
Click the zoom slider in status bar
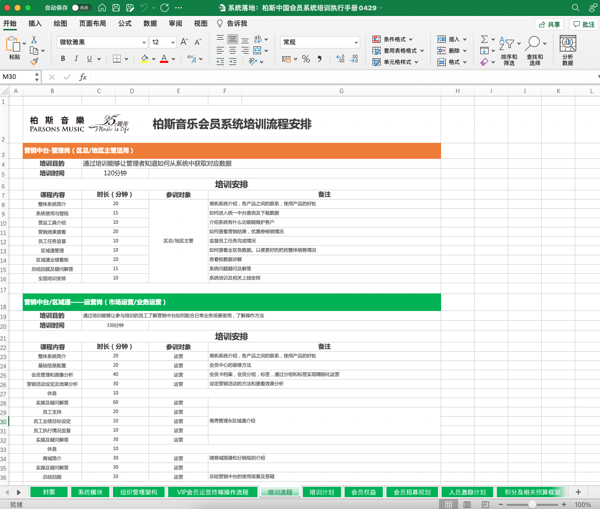(532, 504)
